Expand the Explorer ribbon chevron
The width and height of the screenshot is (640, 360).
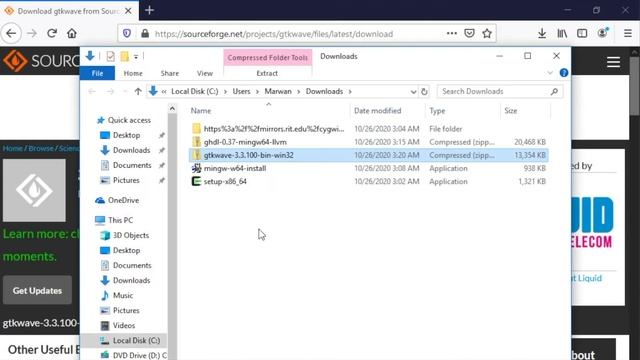pos(550,73)
